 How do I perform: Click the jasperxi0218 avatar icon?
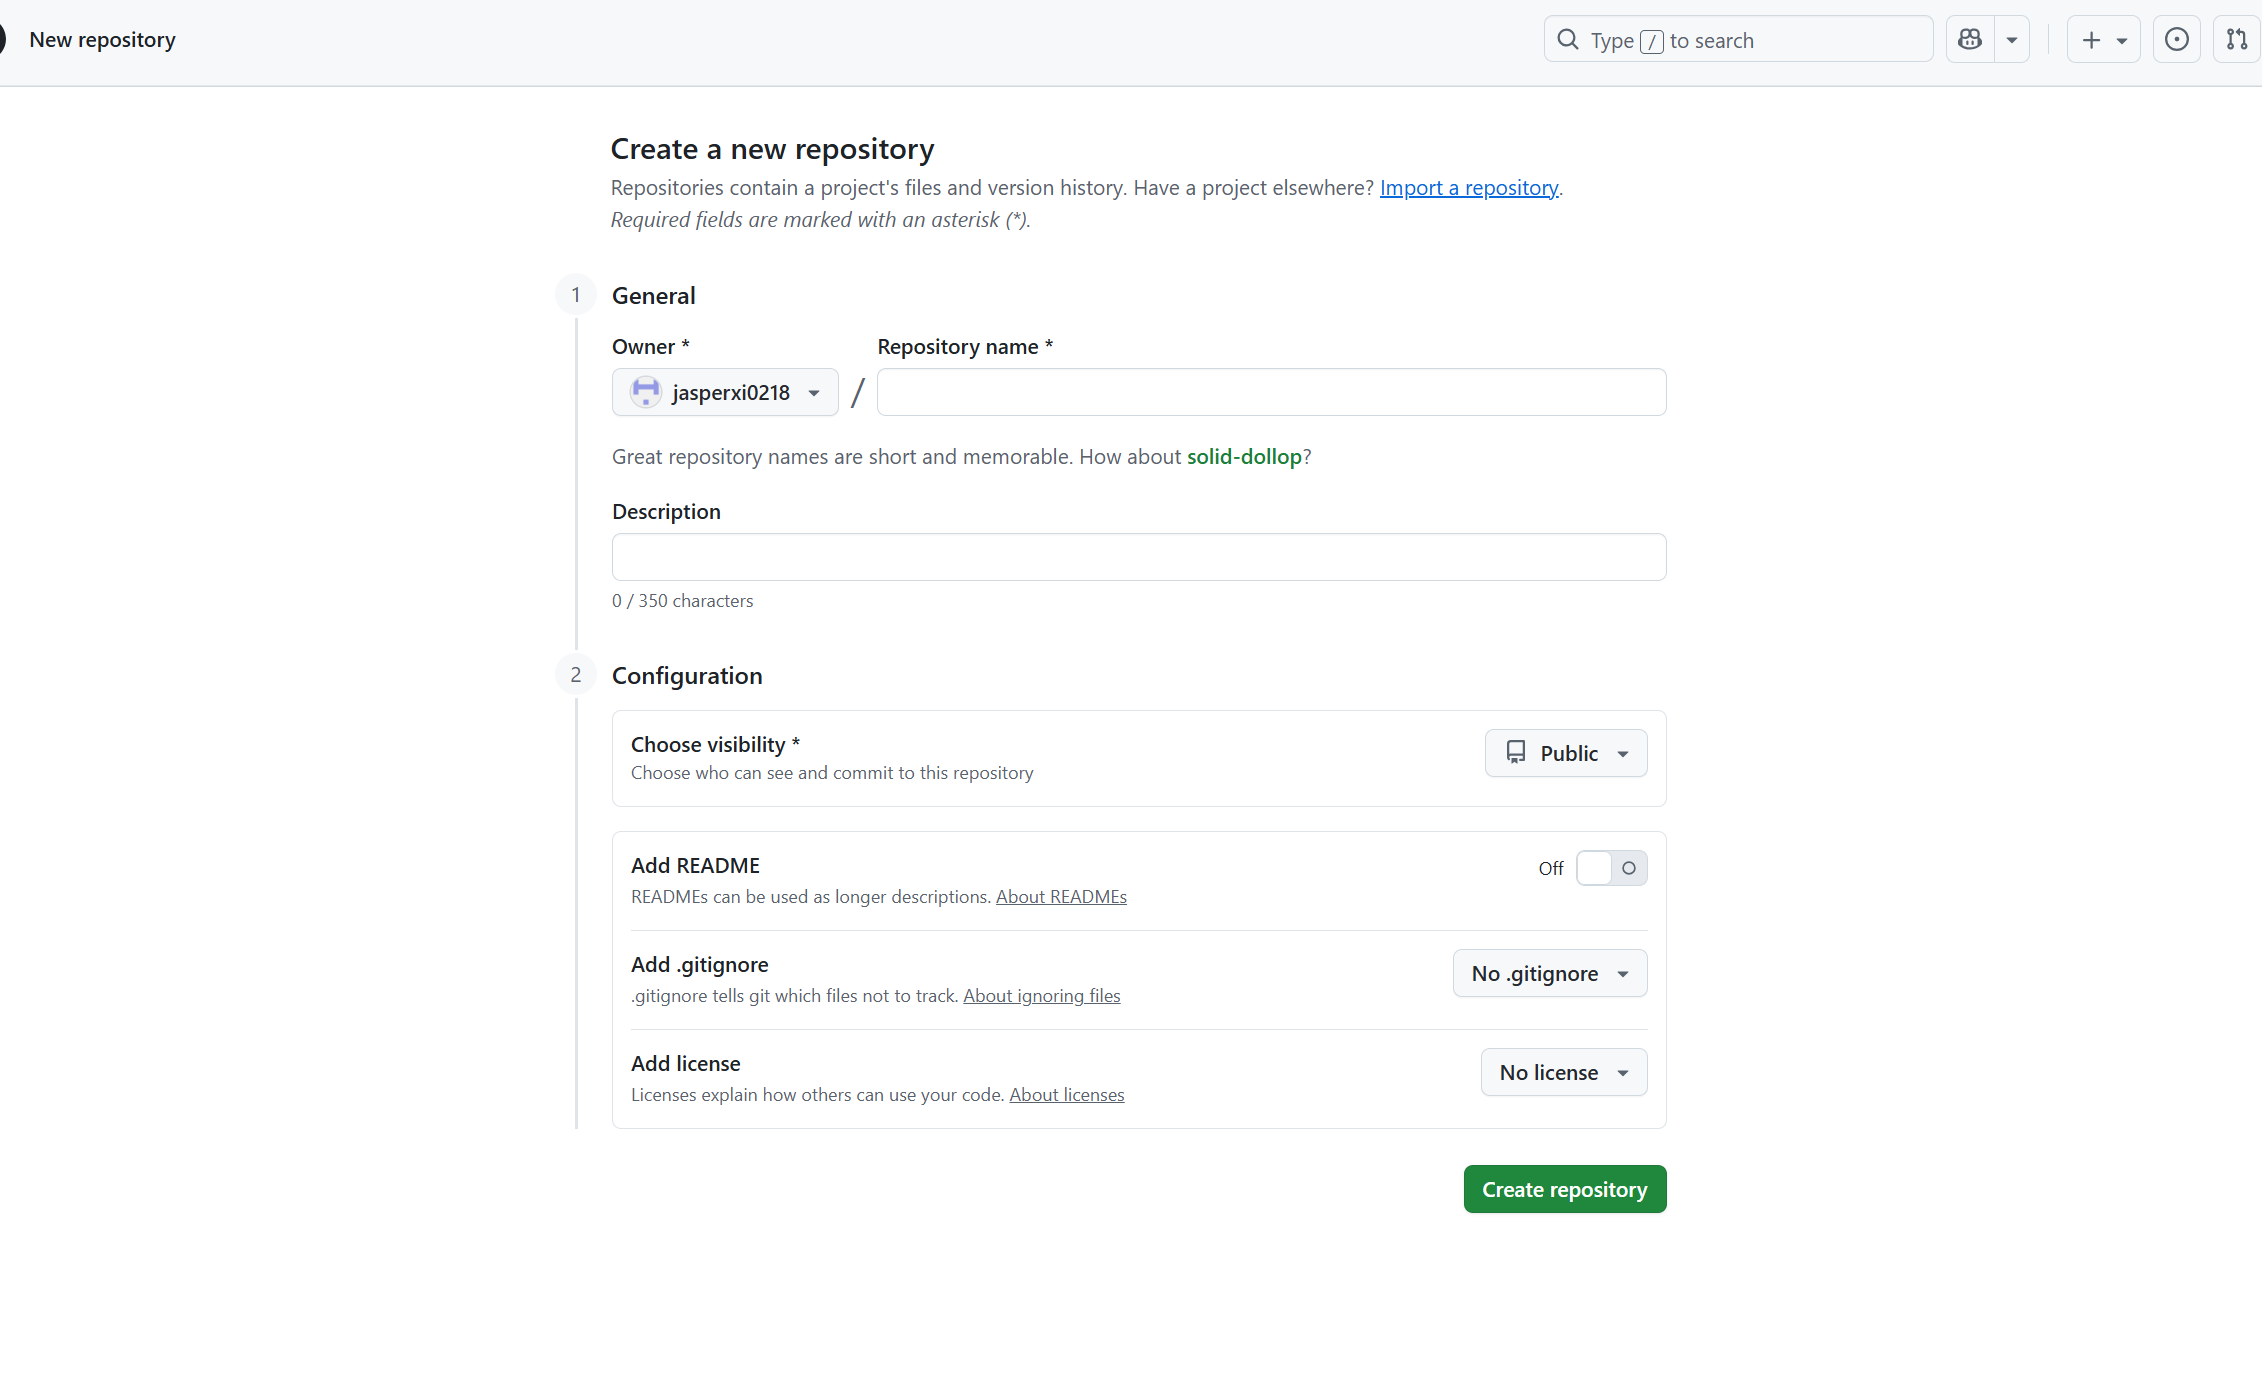pos(646,392)
